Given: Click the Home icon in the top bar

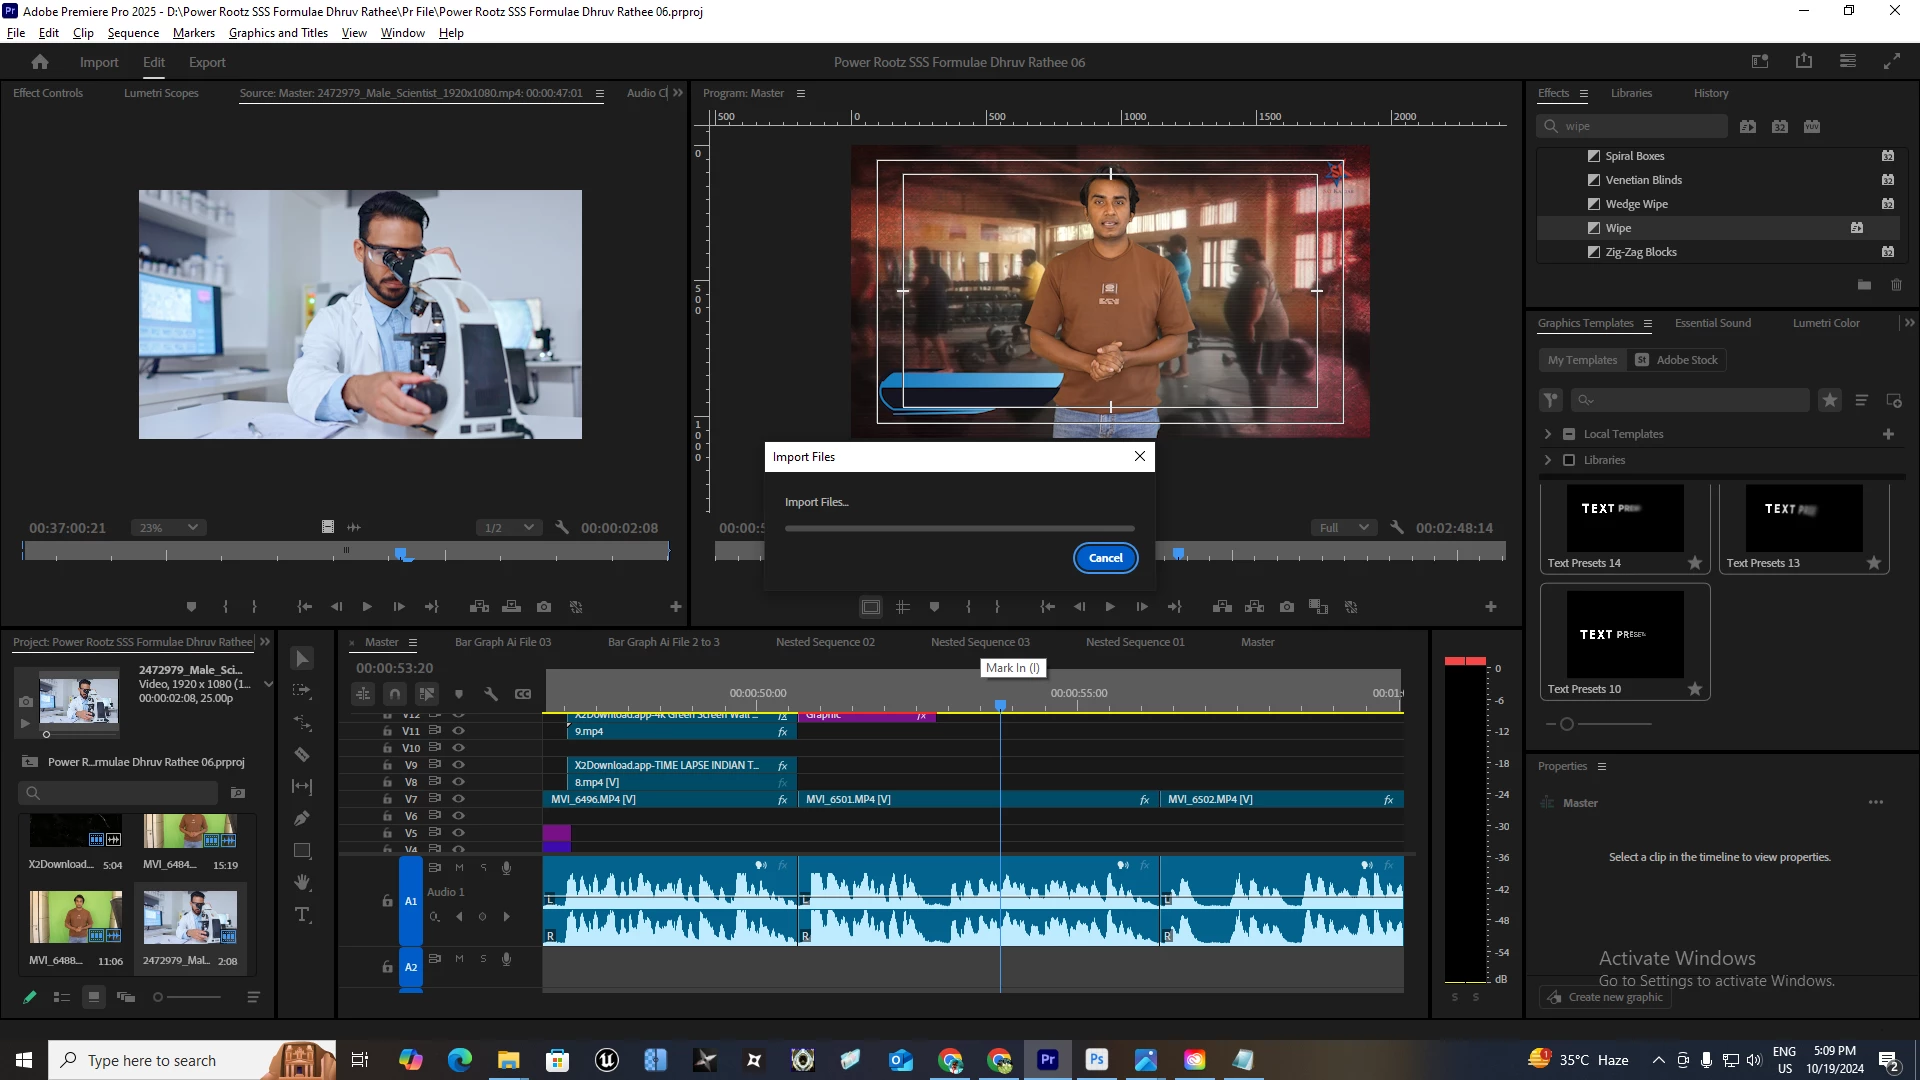Looking at the screenshot, I should tap(40, 62).
